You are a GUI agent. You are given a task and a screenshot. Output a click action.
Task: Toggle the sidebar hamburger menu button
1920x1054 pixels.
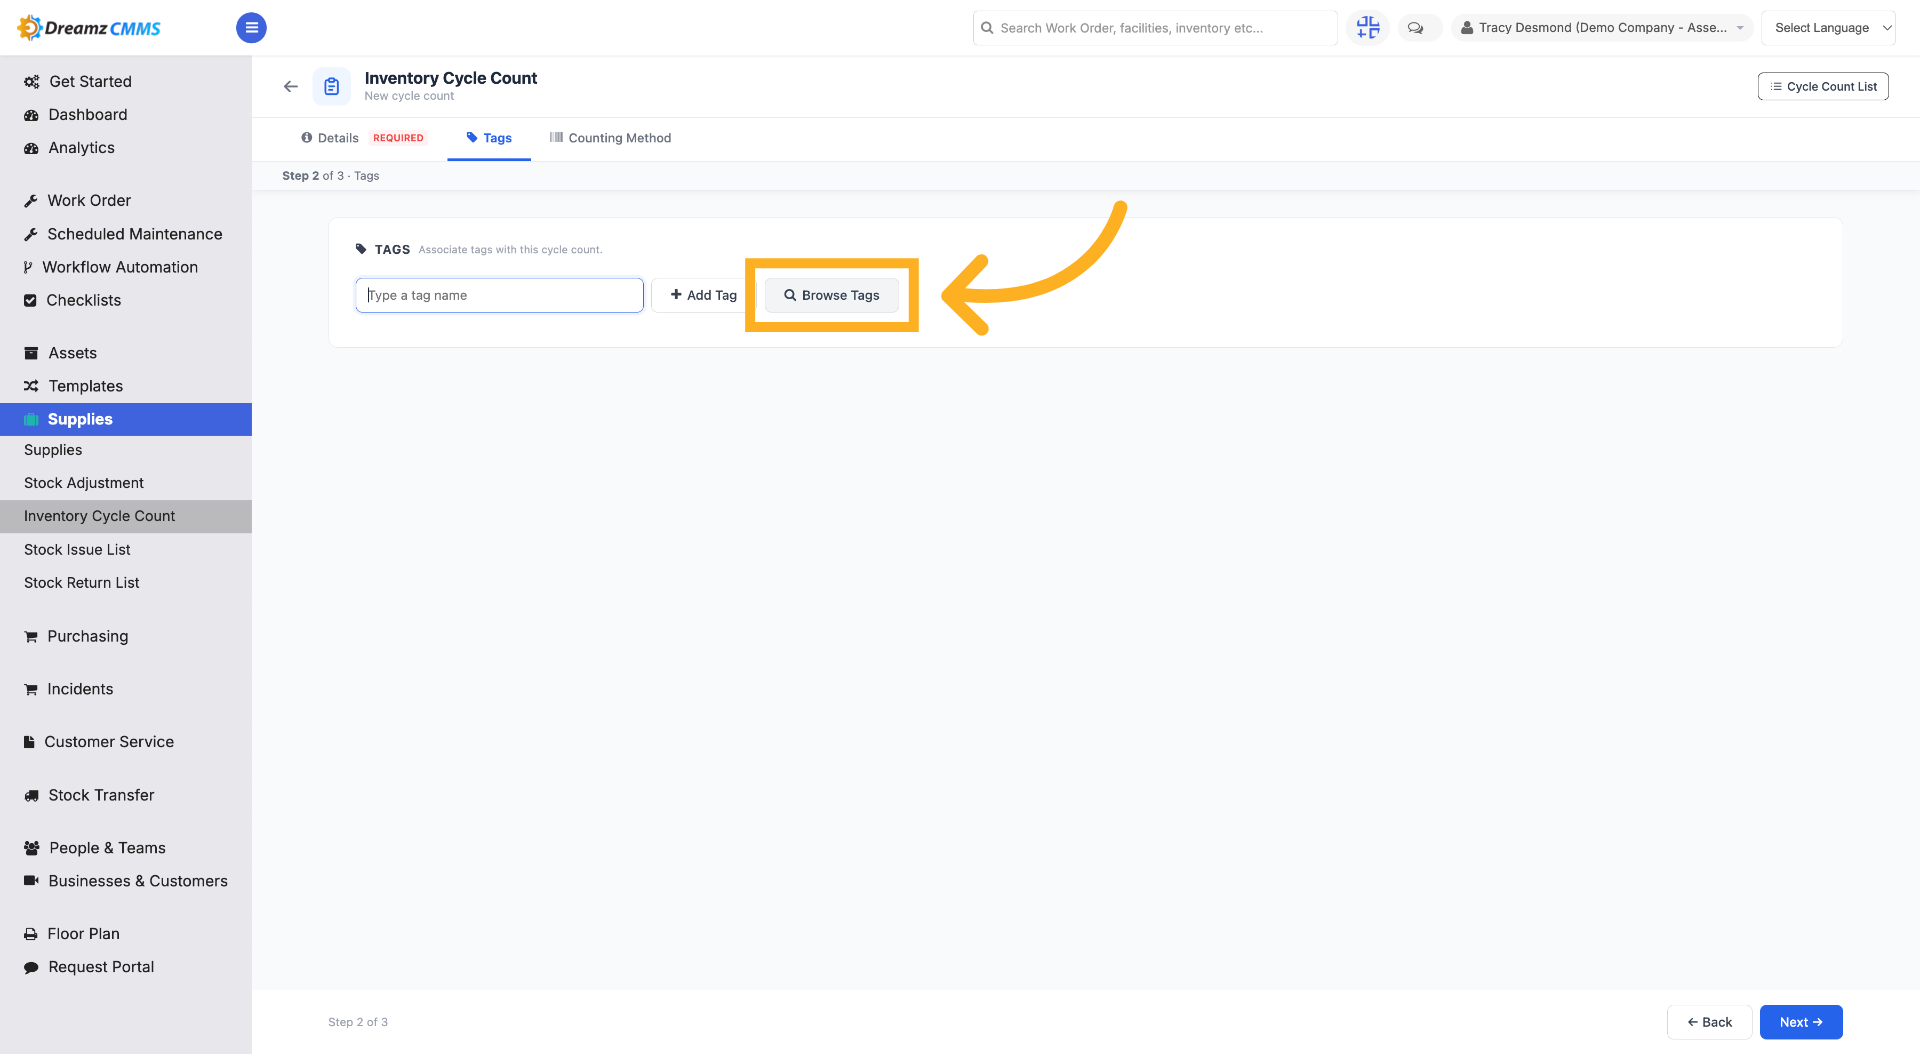[251, 28]
